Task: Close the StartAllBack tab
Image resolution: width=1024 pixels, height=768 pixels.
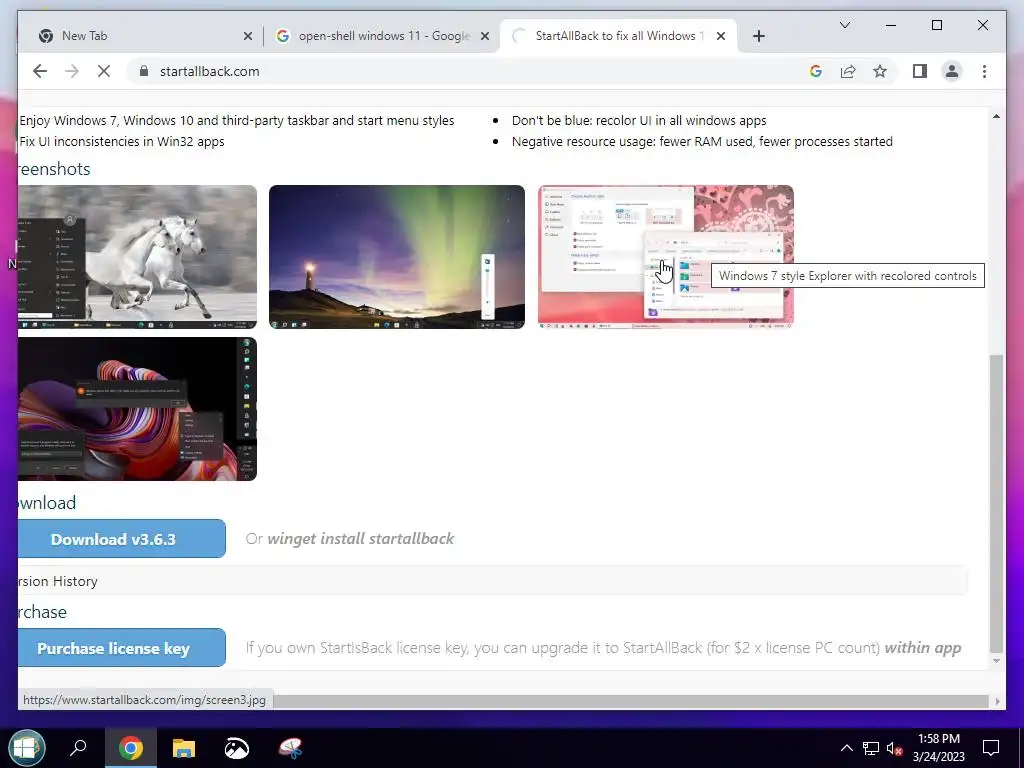Action: 721,36
